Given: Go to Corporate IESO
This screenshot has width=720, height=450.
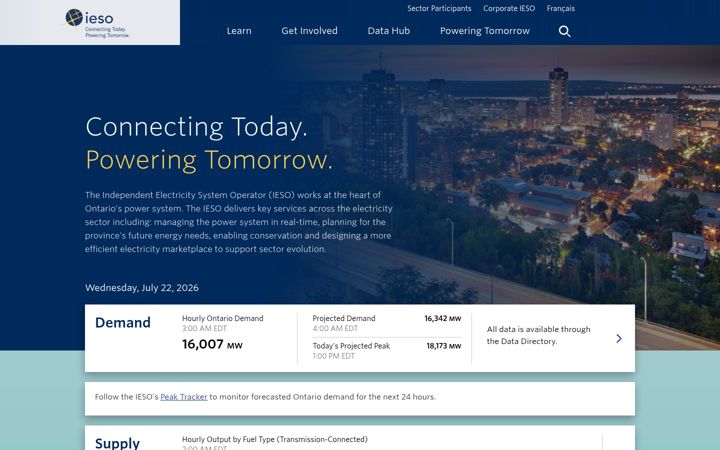Looking at the screenshot, I should point(509,8).
